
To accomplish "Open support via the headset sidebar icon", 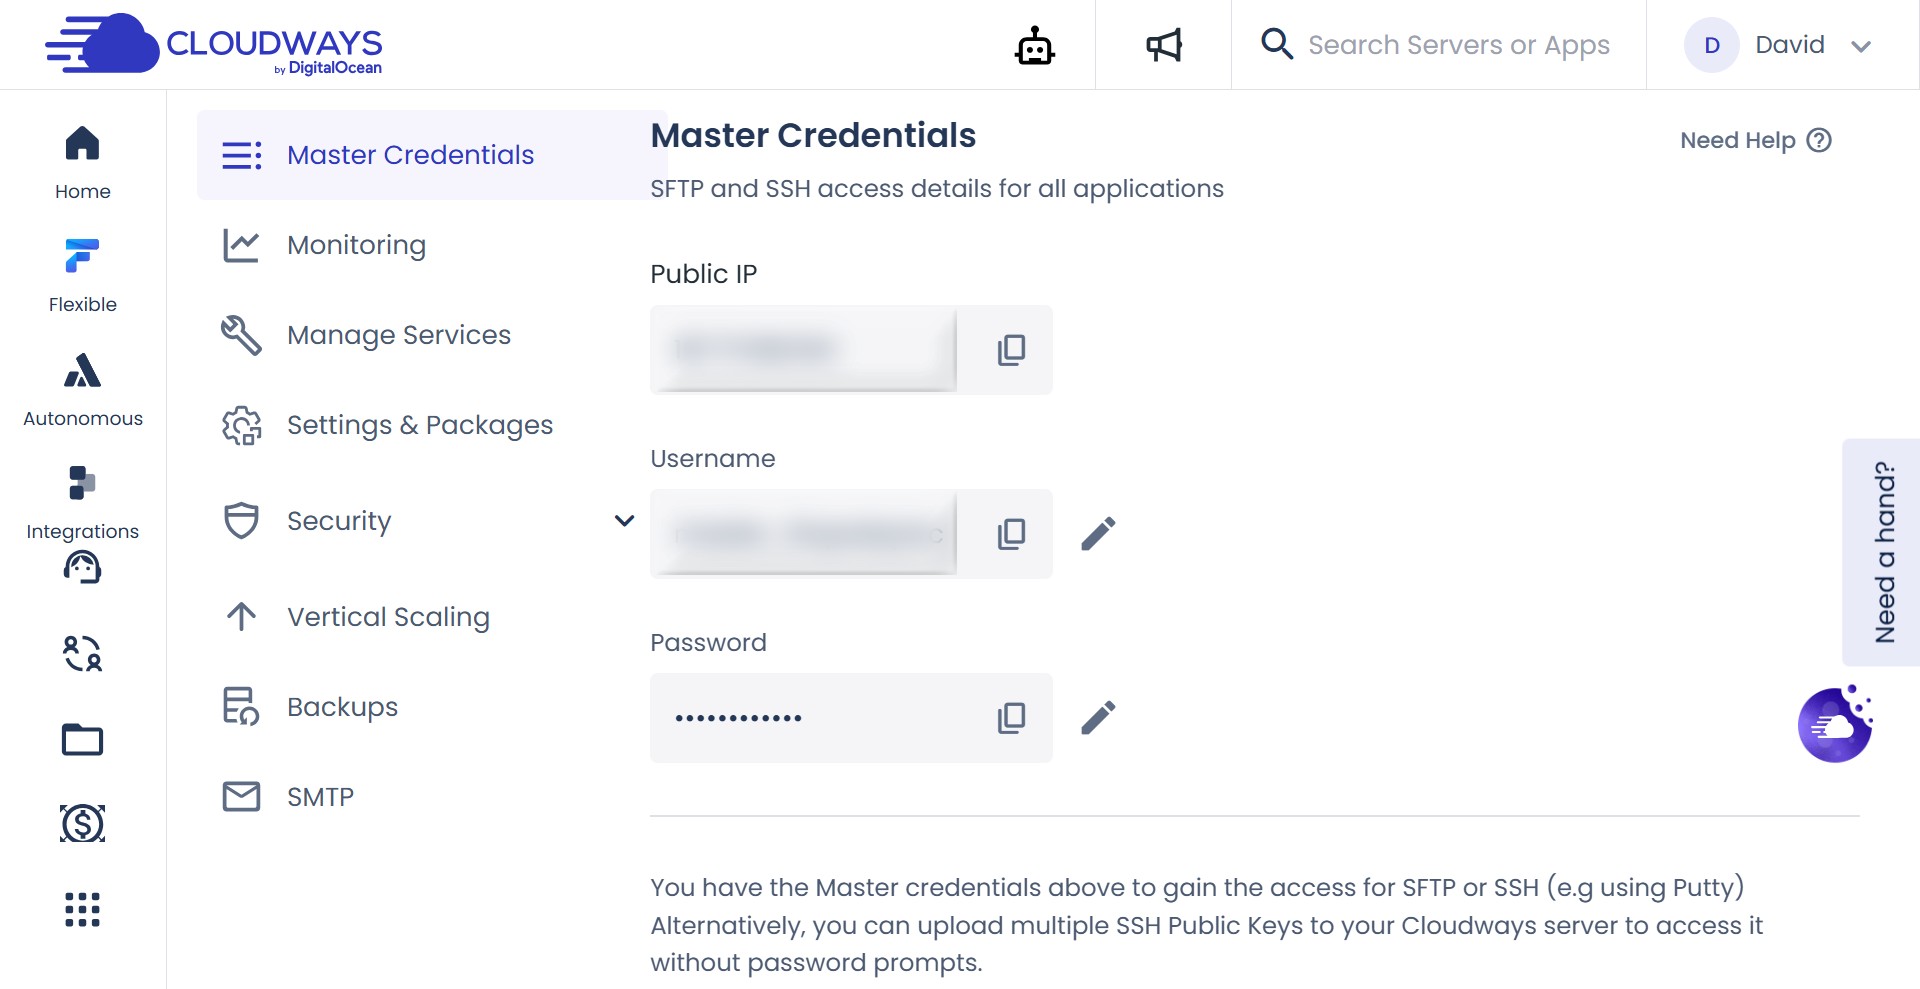I will point(82,567).
